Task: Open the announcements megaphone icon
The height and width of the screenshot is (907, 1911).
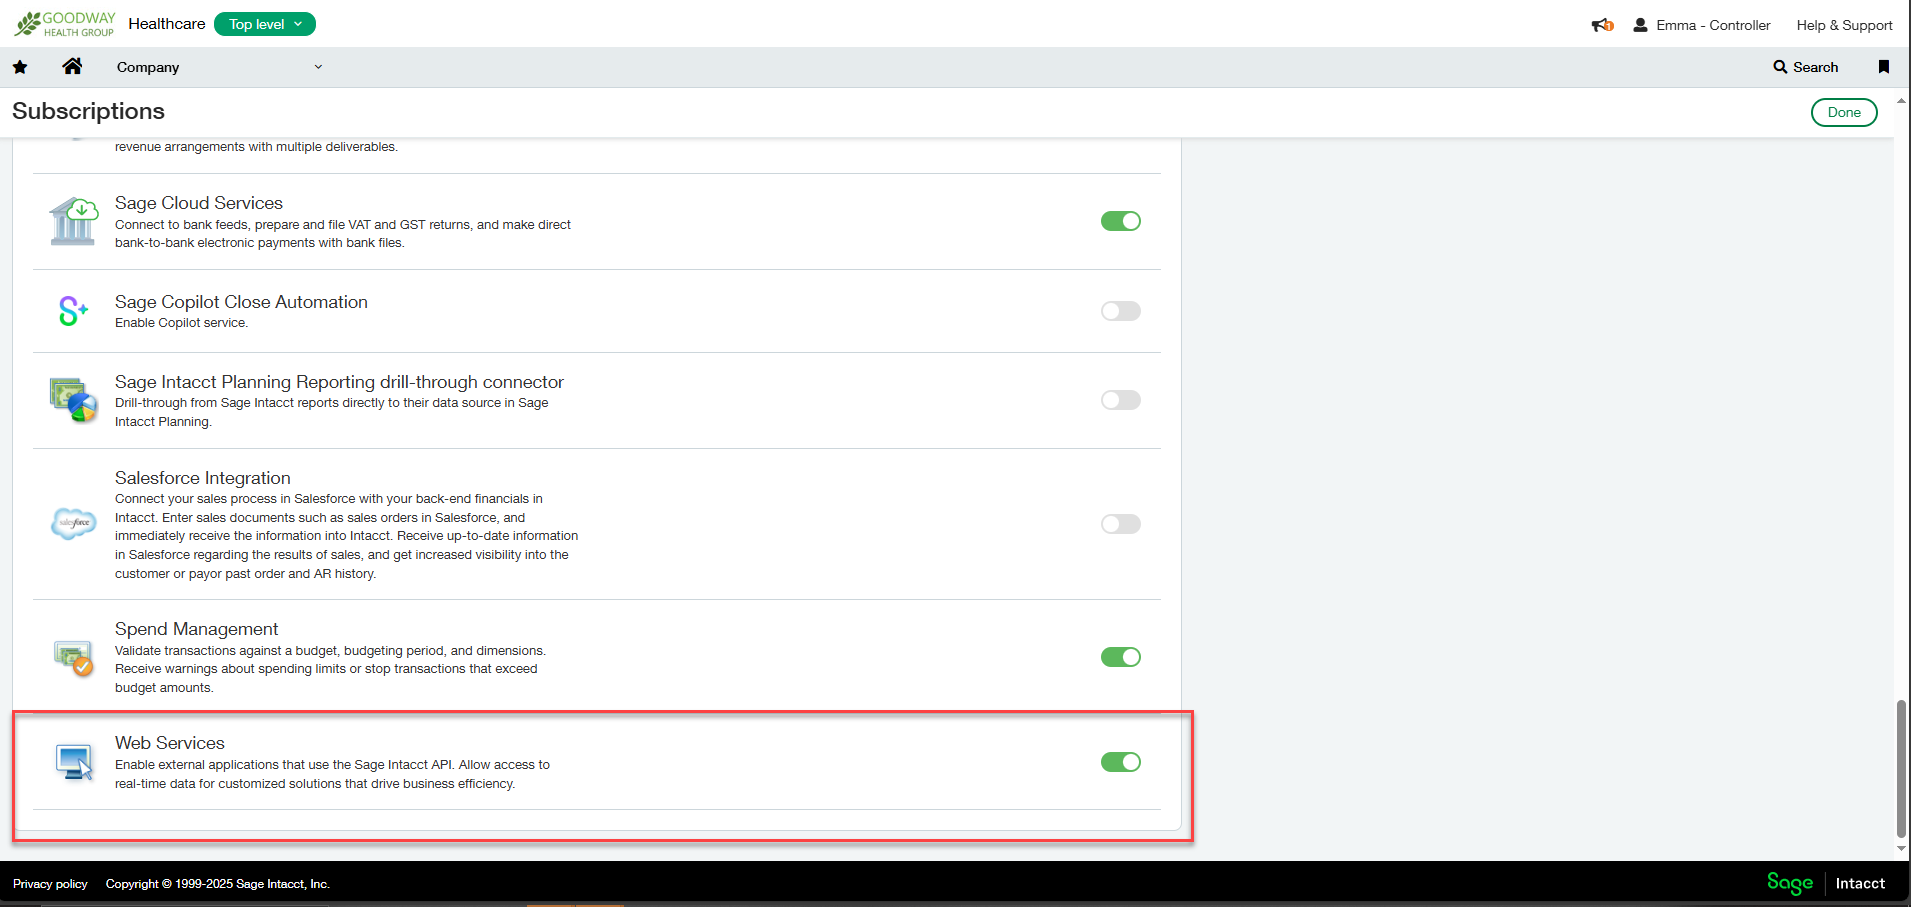Action: pos(1602,25)
